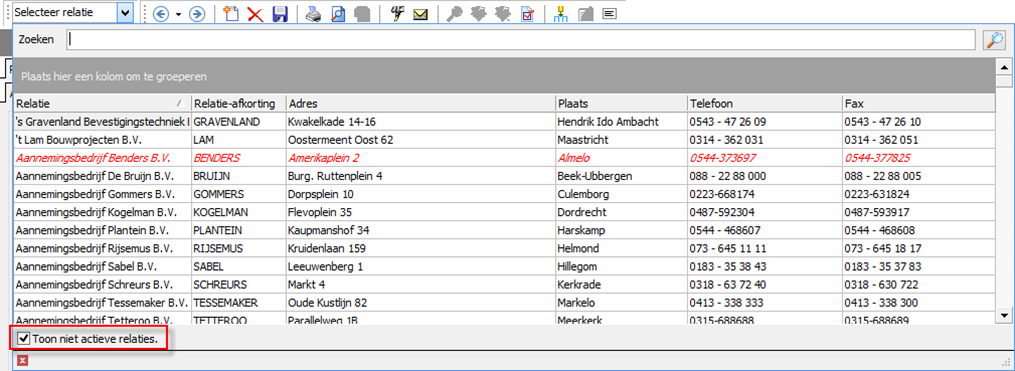This screenshot has height=371, width=1015.
Task: Click the forward navigation arrow icon
Action: coord(197,14)
